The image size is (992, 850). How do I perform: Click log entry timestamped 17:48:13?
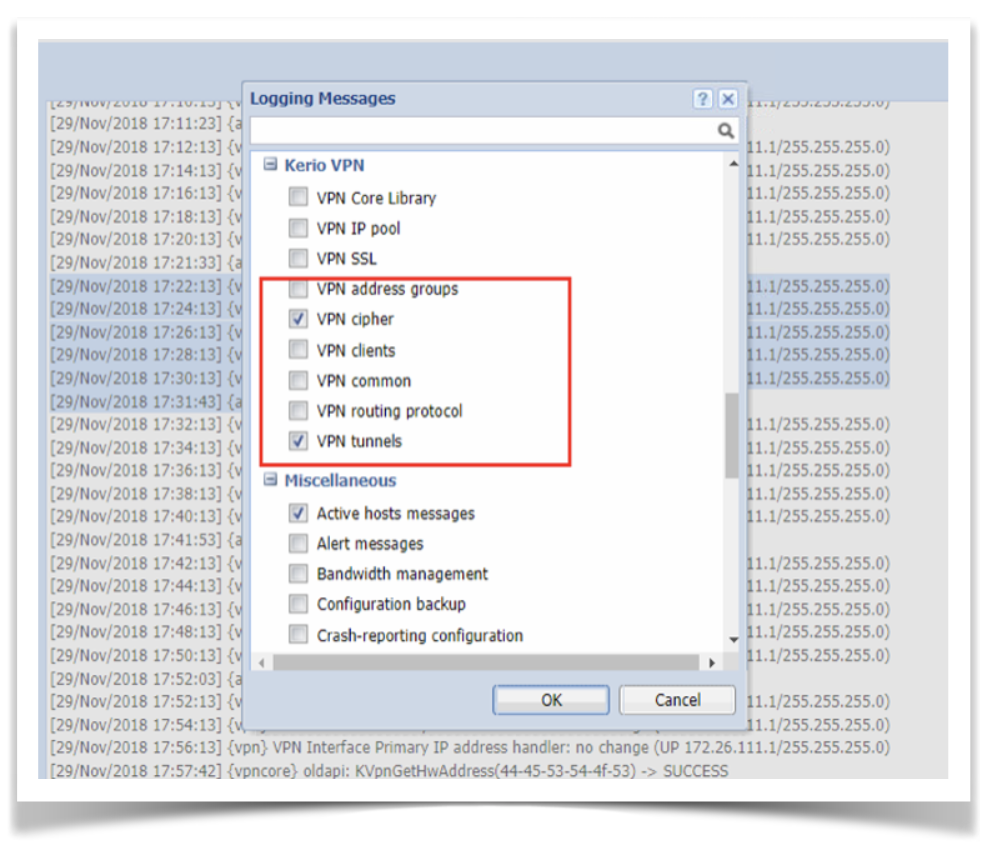(146, 631)
